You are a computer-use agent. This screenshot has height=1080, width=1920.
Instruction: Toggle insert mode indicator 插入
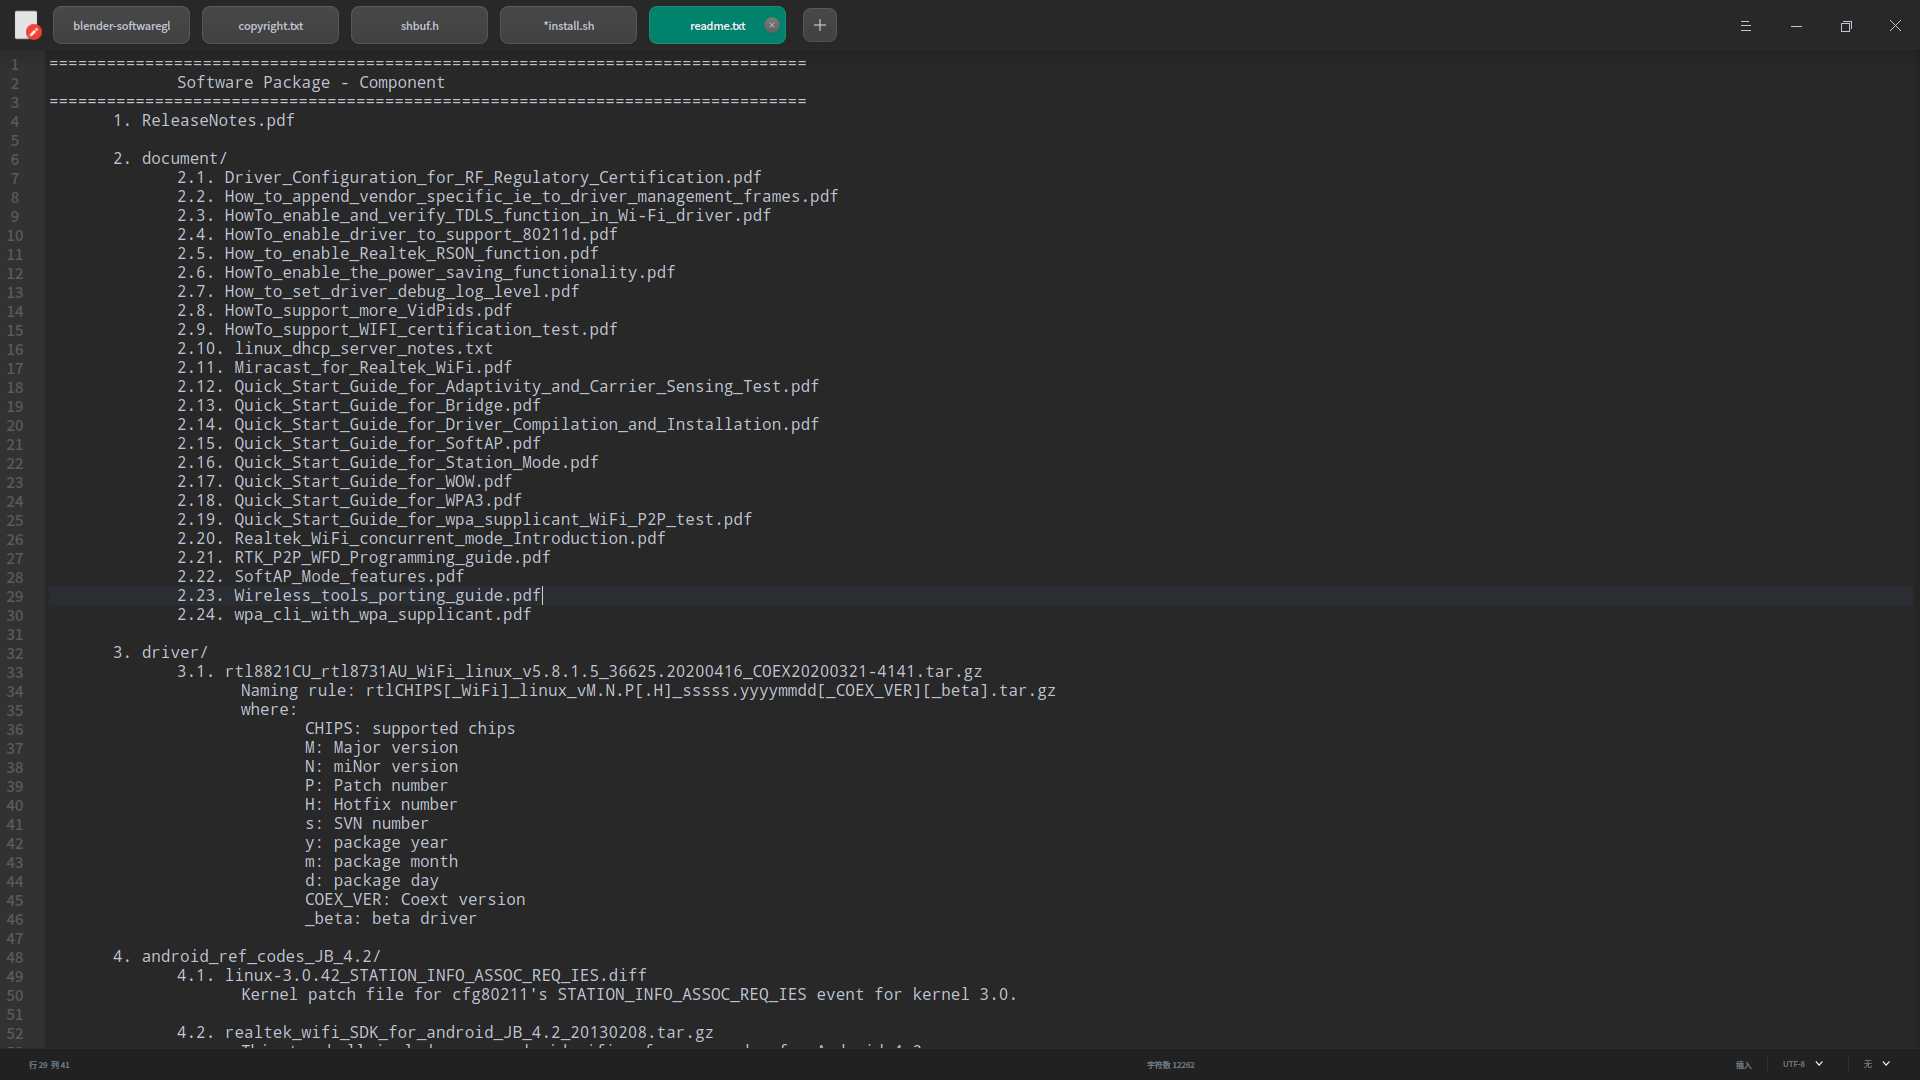[x=1743, y=1065]
